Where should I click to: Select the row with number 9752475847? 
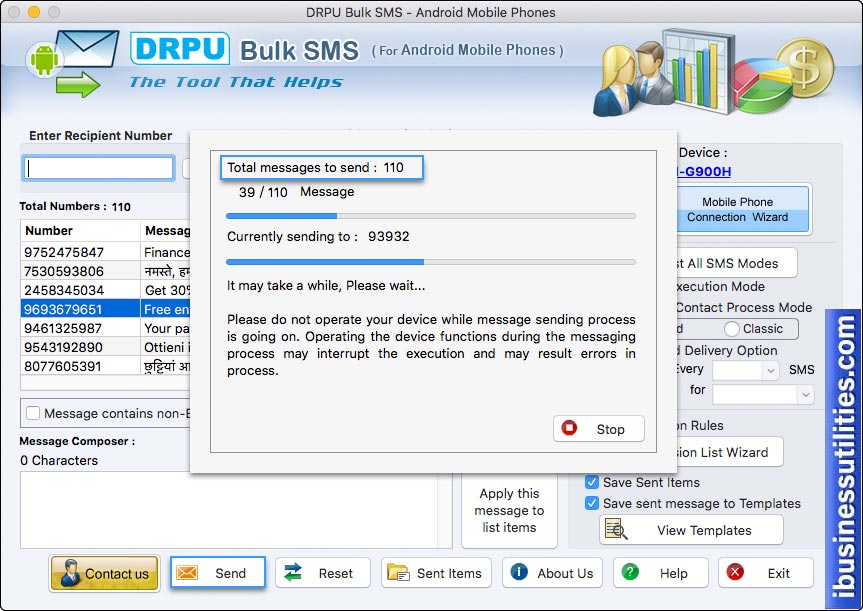[x=106, y=252]
